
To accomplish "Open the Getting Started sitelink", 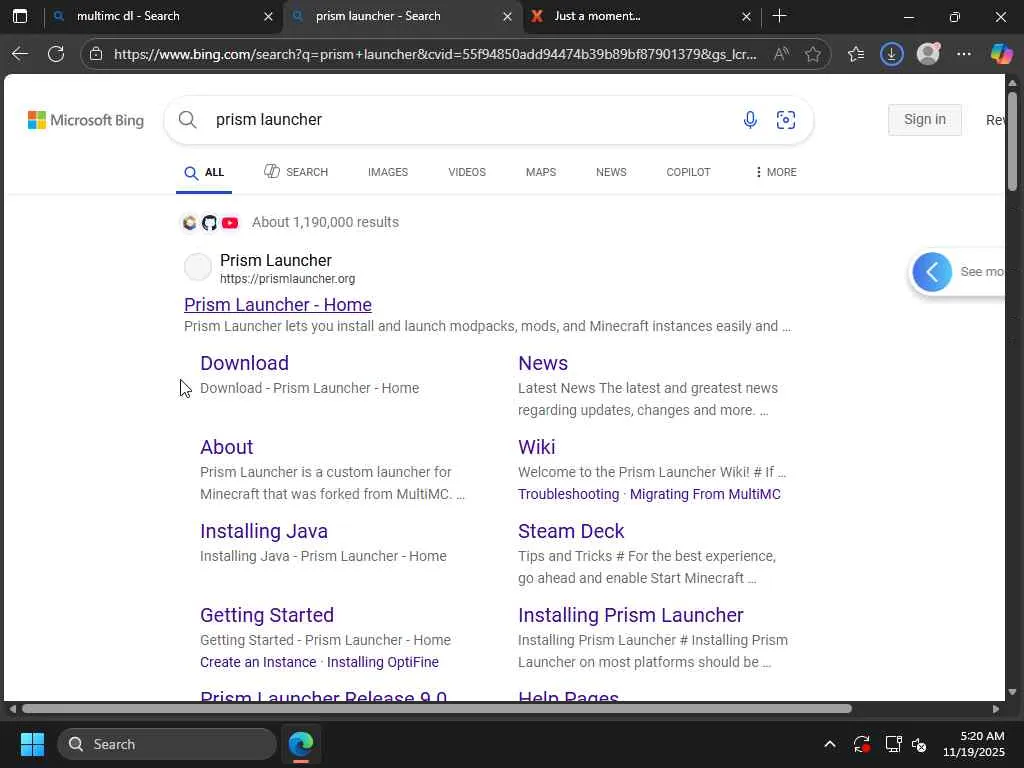I will pos(266,615).
